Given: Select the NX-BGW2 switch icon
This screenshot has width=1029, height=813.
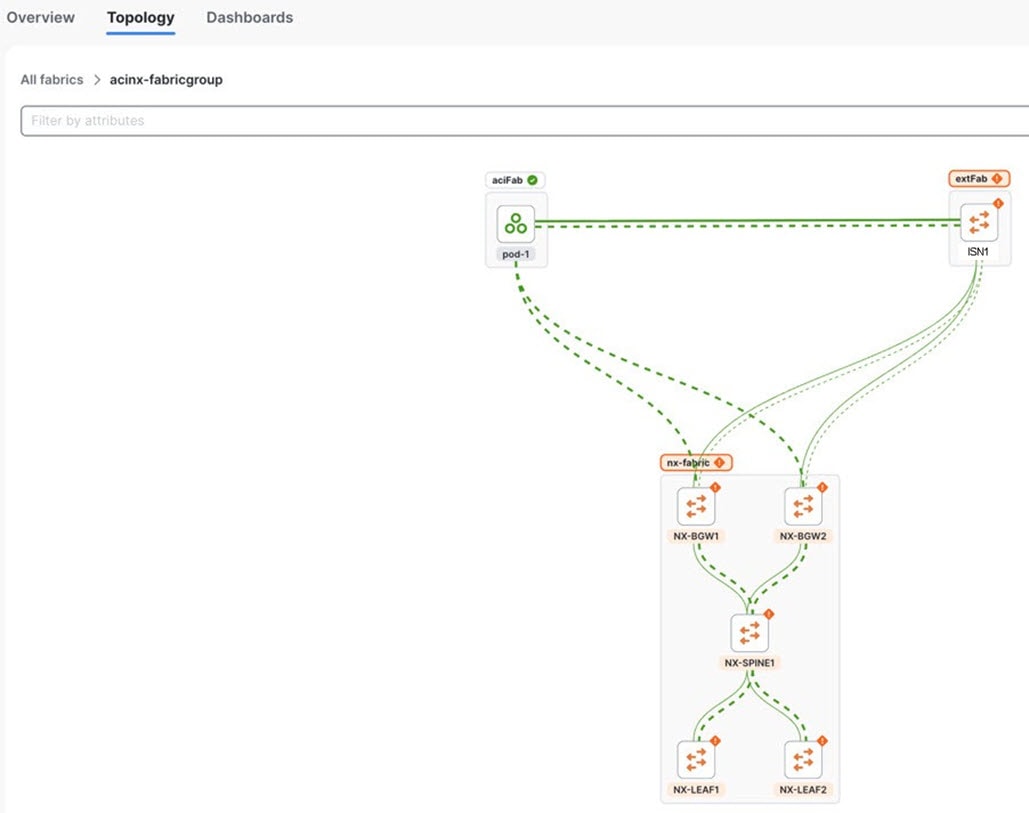Looking at the screenshot, I should tap(804, 505).
